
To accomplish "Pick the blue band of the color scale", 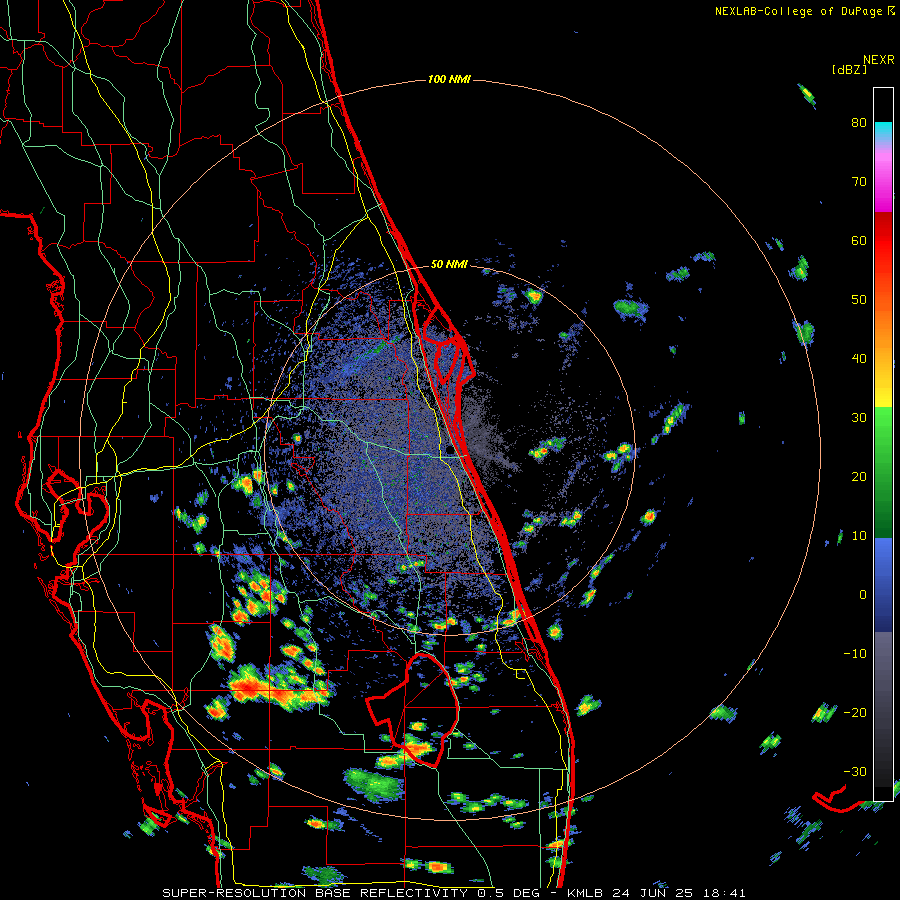I will pos(883,584).
